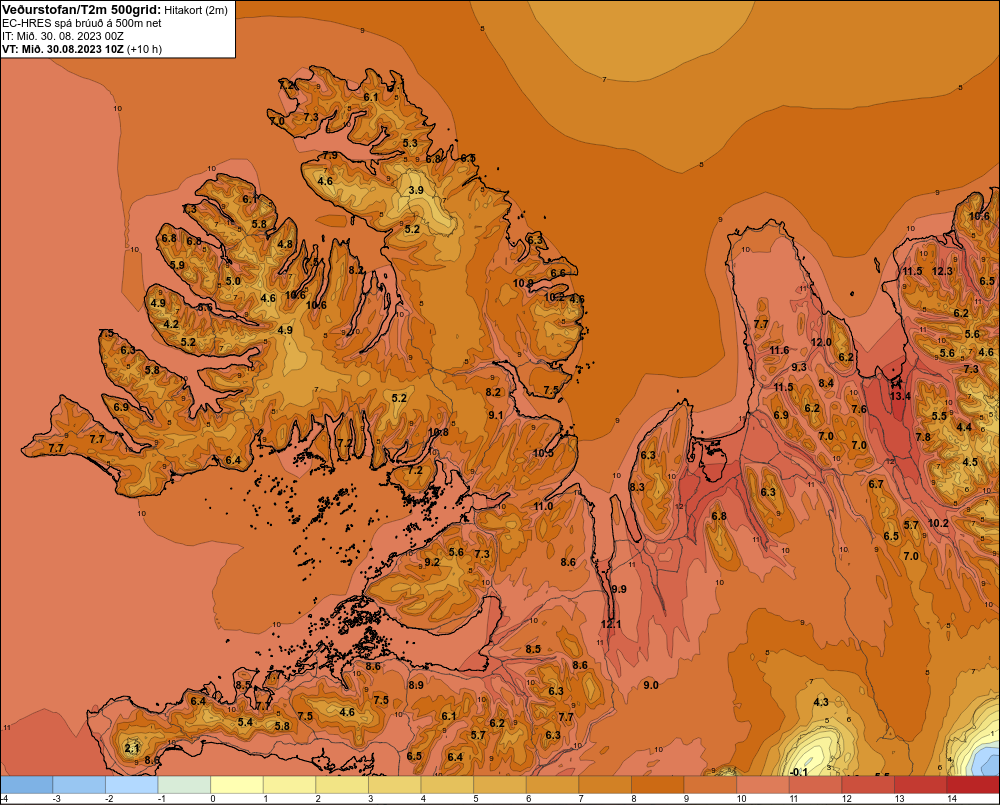Select the 5.3 temperature reading
Image resolution: width=1000 pixels, height=805 pixels.
click(x=410, y=144)
